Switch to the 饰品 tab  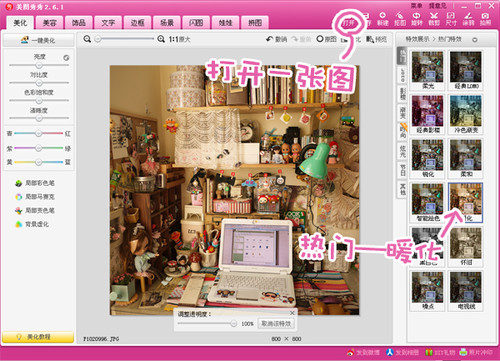coord(79,22)
